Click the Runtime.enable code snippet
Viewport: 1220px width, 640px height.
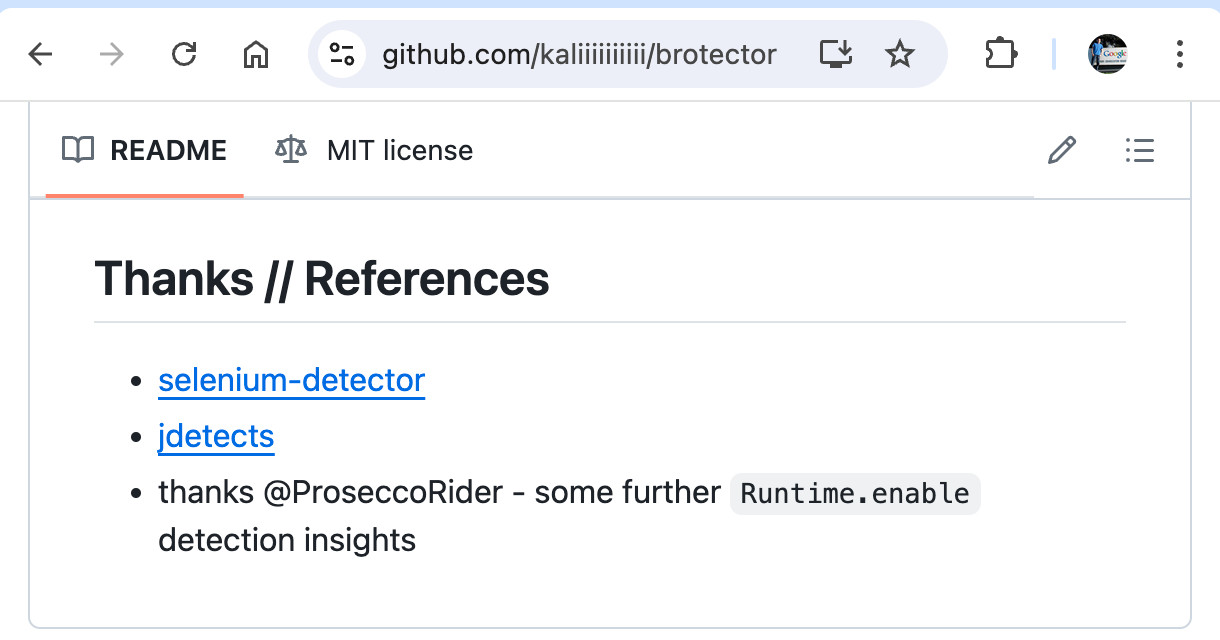[x=855, y=493]
